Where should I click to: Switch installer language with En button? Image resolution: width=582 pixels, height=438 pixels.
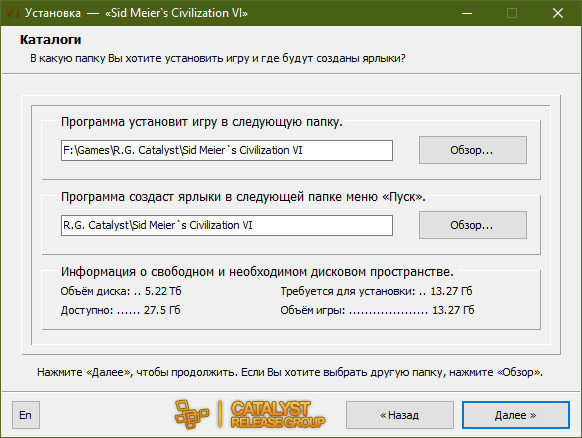[26, 415]
